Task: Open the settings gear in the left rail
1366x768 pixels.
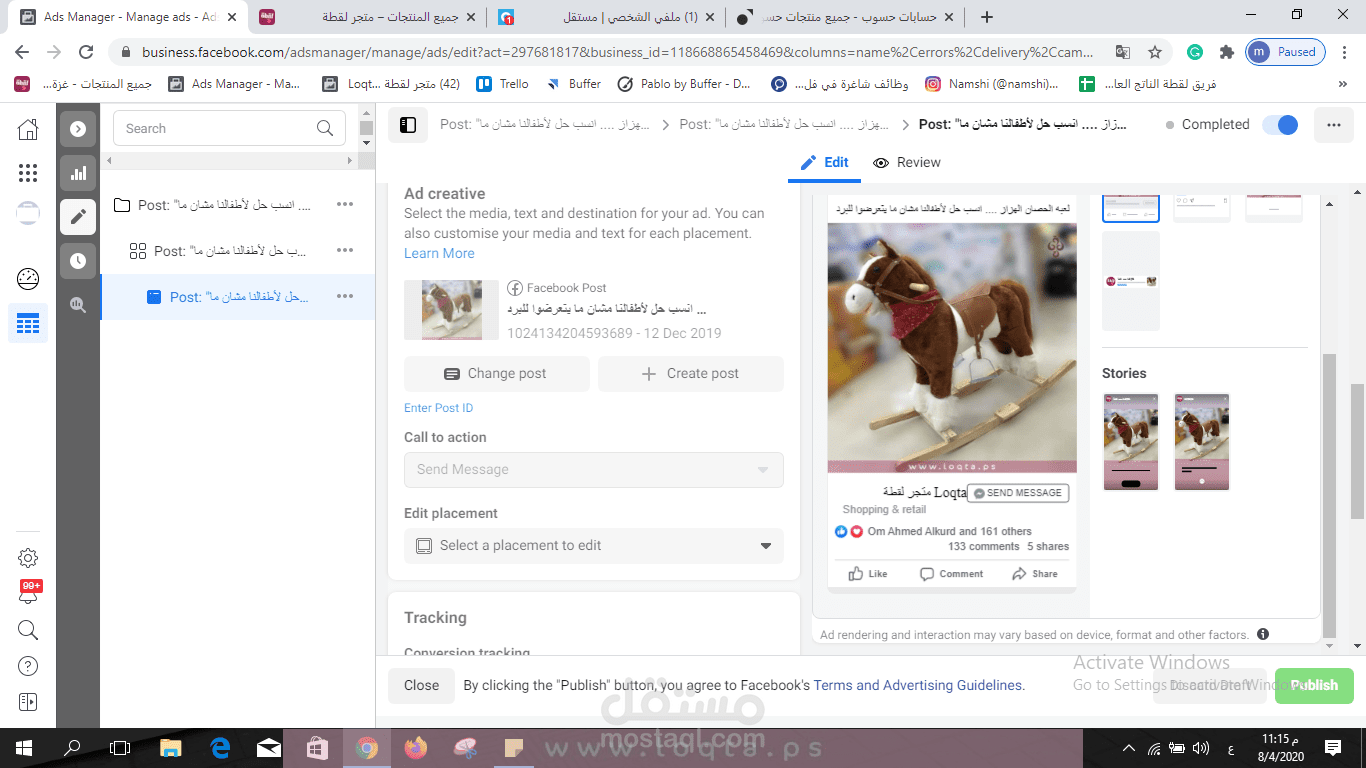Action: click(28, 558)
